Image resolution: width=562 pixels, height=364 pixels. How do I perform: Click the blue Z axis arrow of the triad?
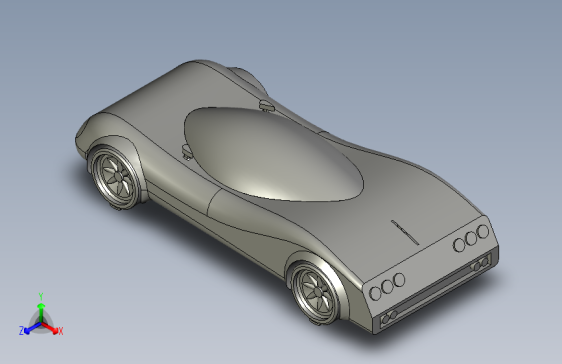tap(32, 328)
